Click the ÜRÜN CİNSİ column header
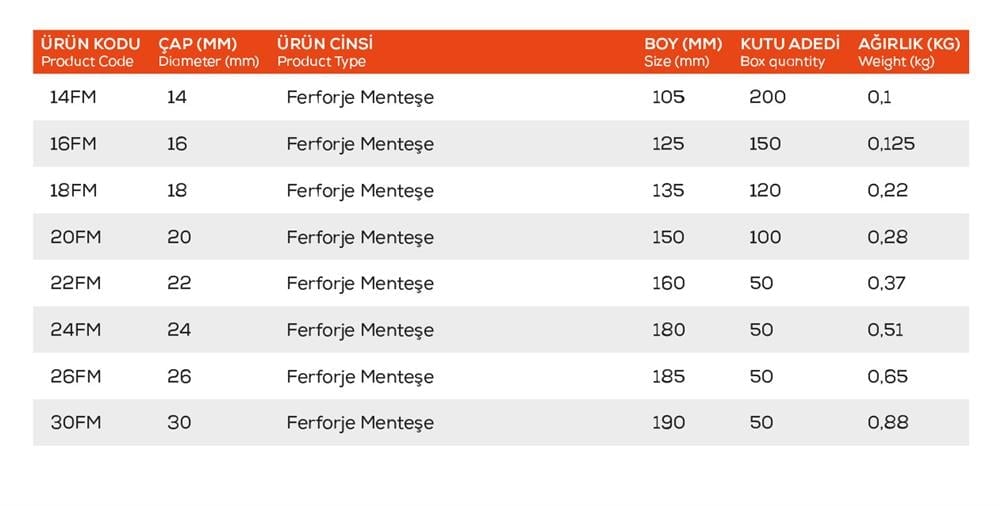Image resolution: width=1000 pixels, height=506 pixels. tap(325, 45)
